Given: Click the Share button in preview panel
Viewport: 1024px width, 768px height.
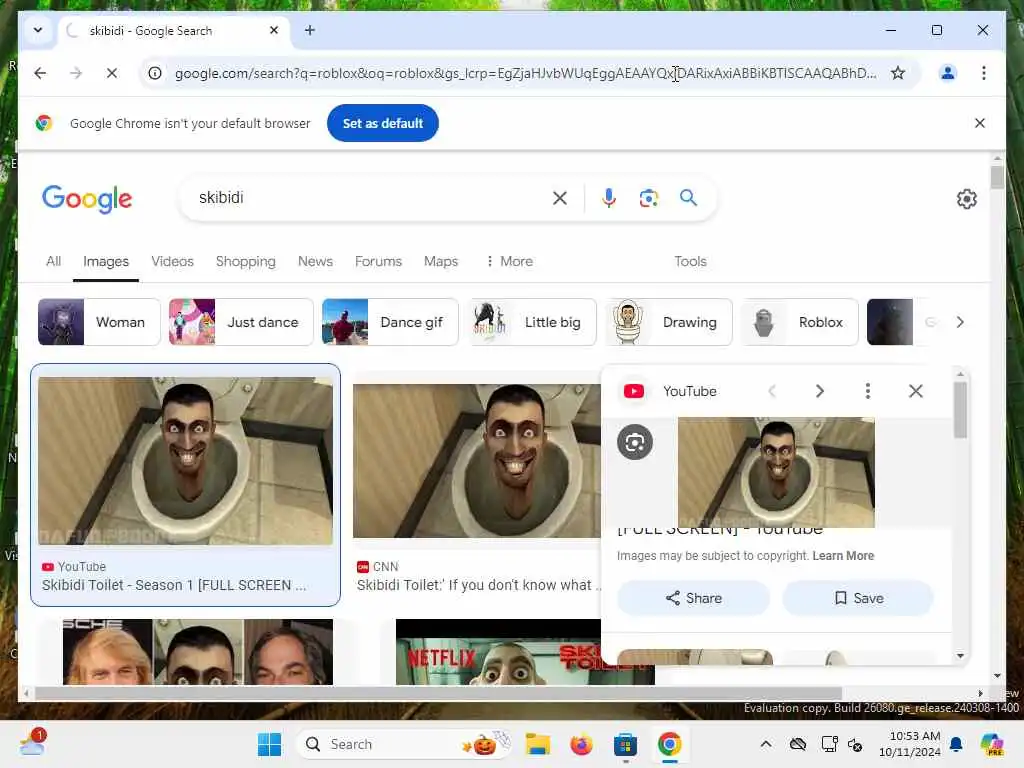Looking at the screenshot, I should click(694, 598).
